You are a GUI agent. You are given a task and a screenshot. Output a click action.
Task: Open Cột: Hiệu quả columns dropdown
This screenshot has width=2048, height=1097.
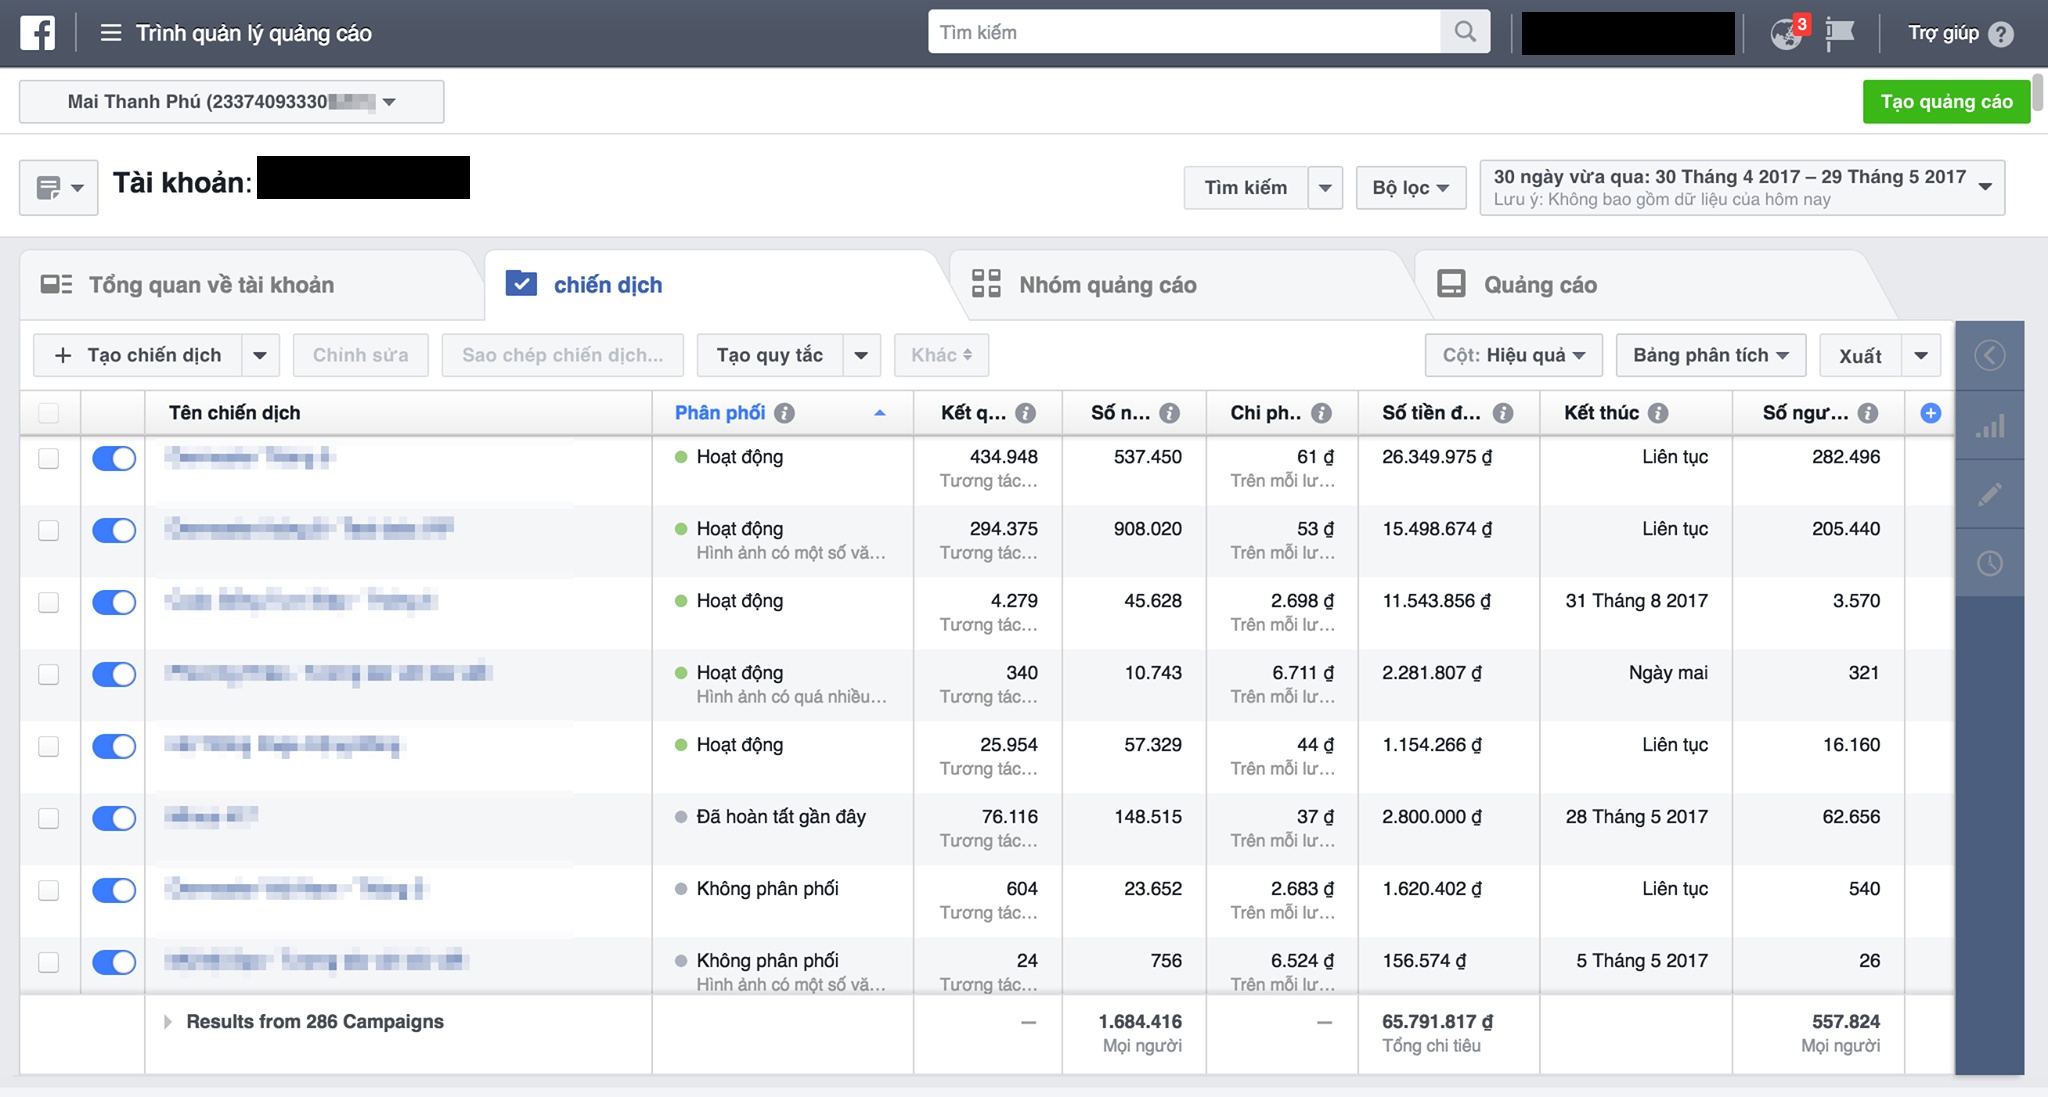1513,356
